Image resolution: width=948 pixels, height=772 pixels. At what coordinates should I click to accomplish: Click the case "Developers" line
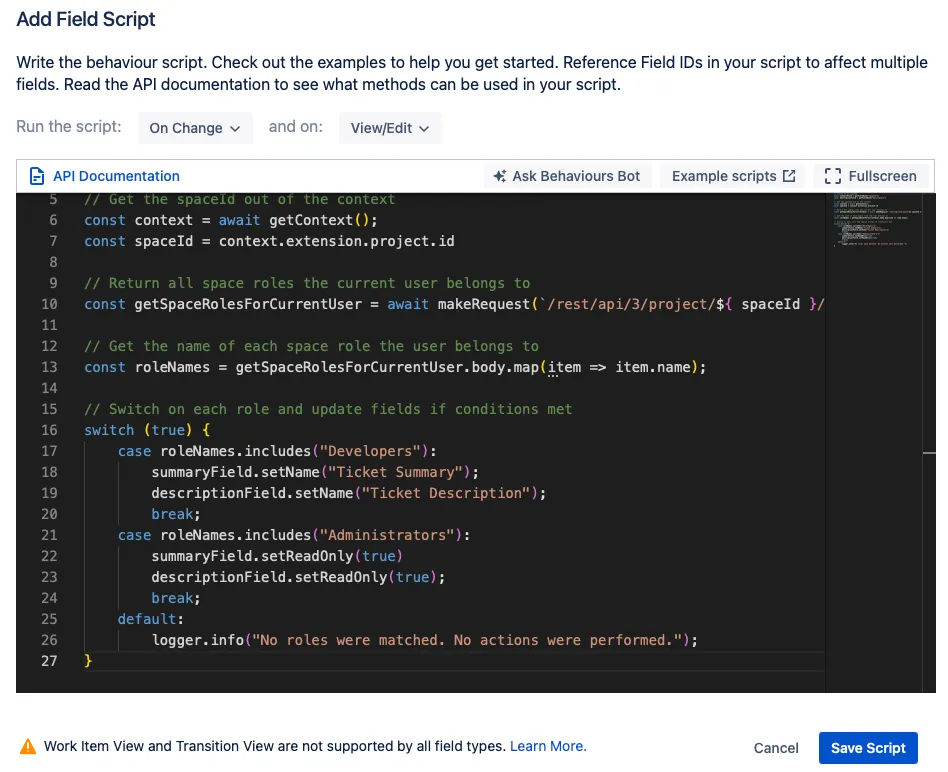point(277,451)
